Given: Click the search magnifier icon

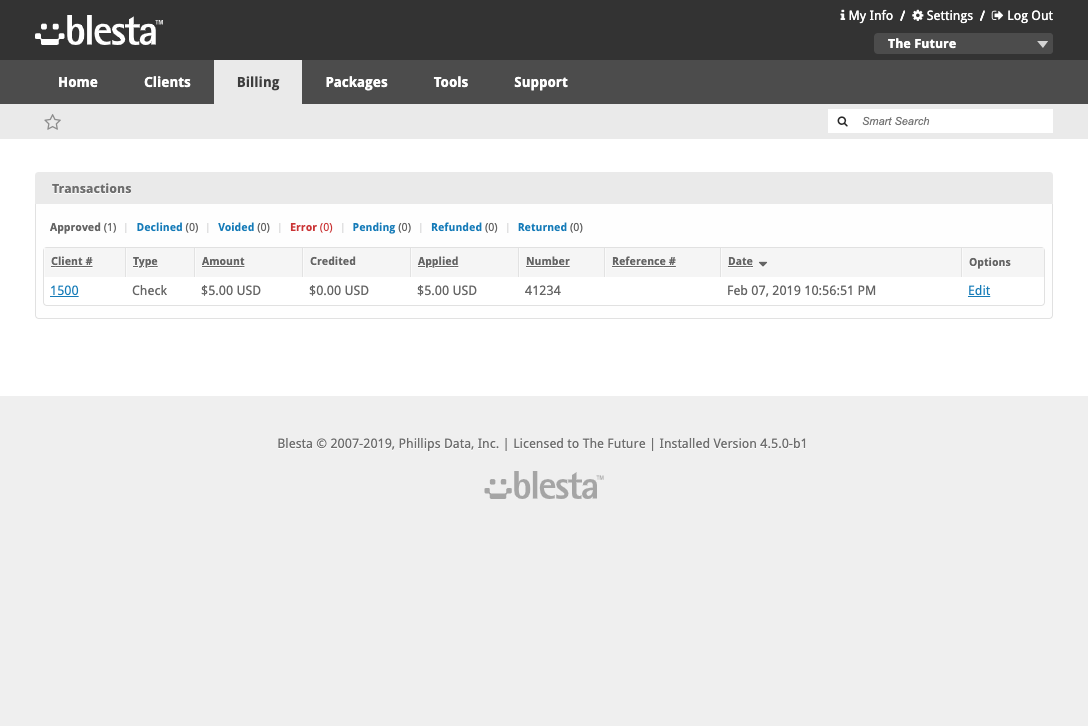Looking at the screenshot, I should click(x=842, y=120).
